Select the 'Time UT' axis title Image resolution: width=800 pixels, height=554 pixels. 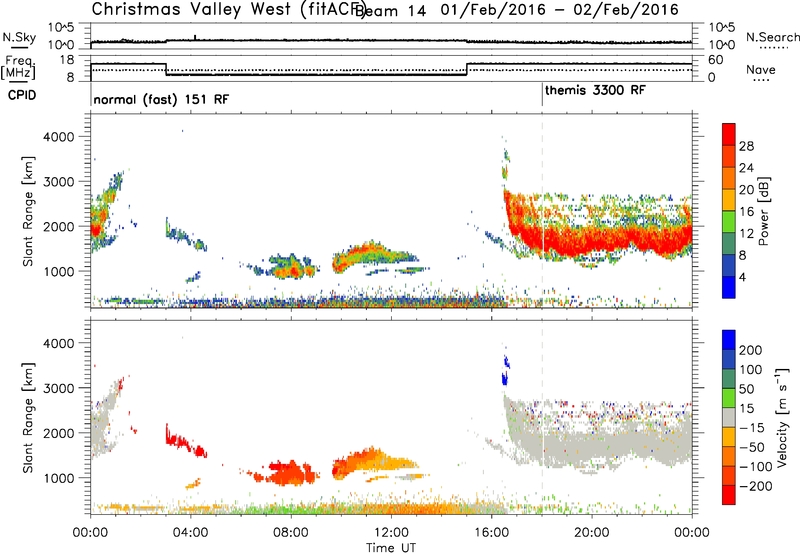391,548
